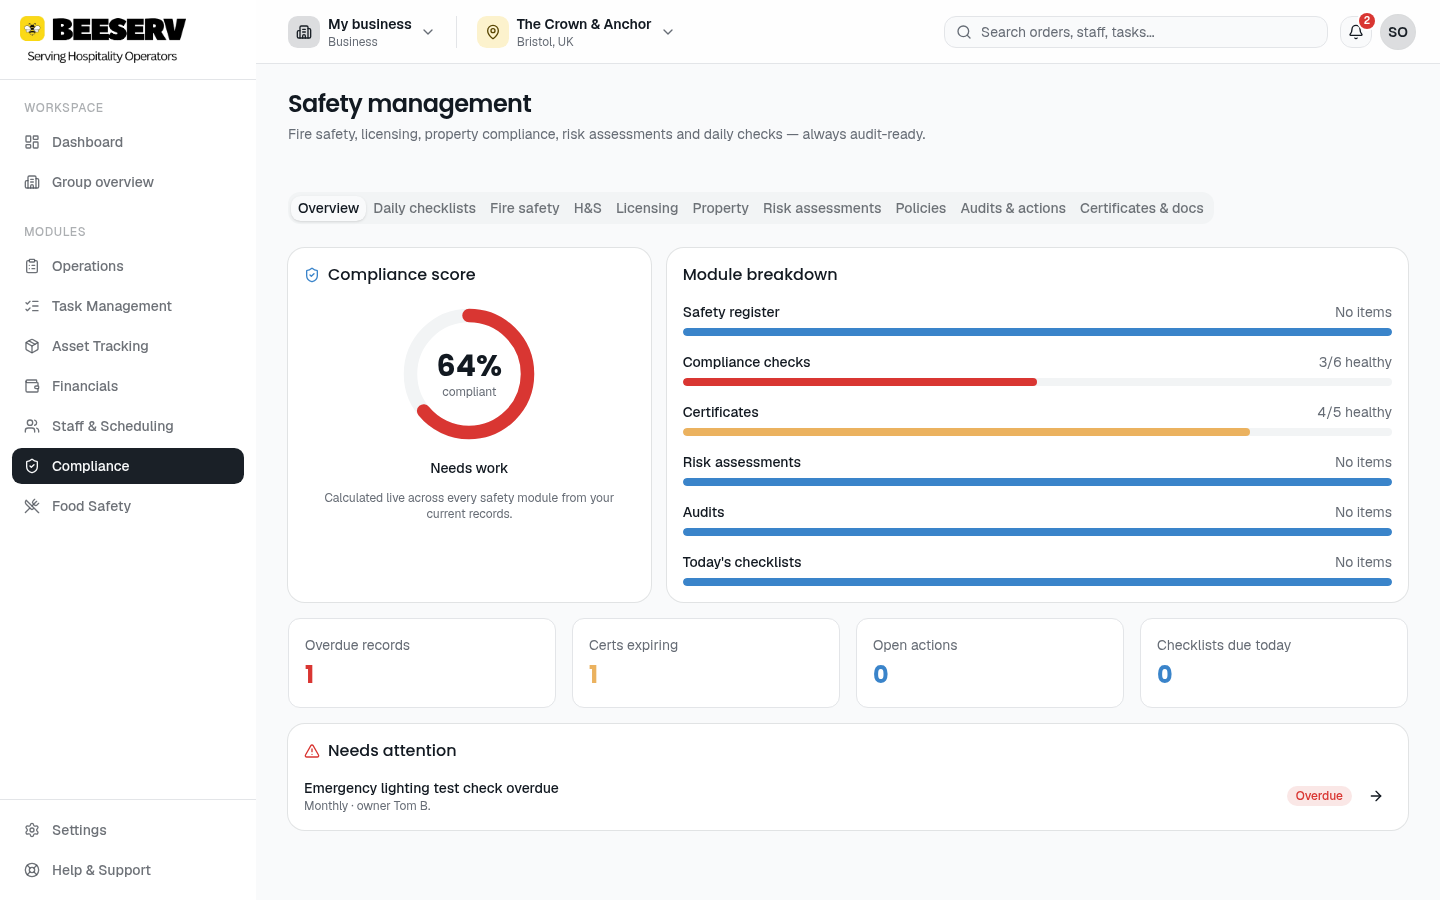The image size is (1440, 900).
Task: Click the 64% compliance score ring
Action: pyautogui.click(x=469, y=374)
